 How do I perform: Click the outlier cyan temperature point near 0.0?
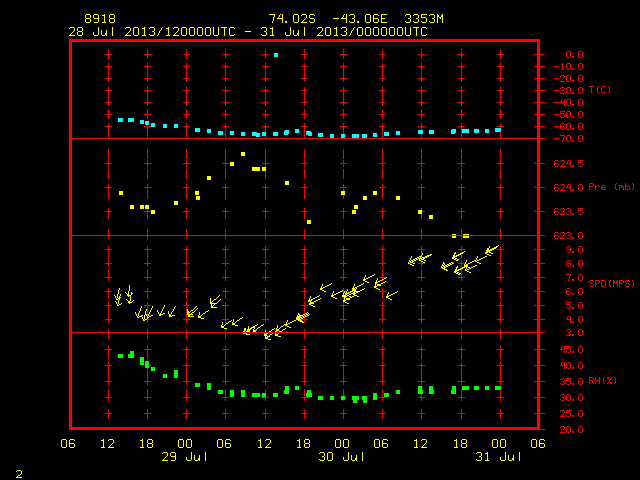coord(276,55)
